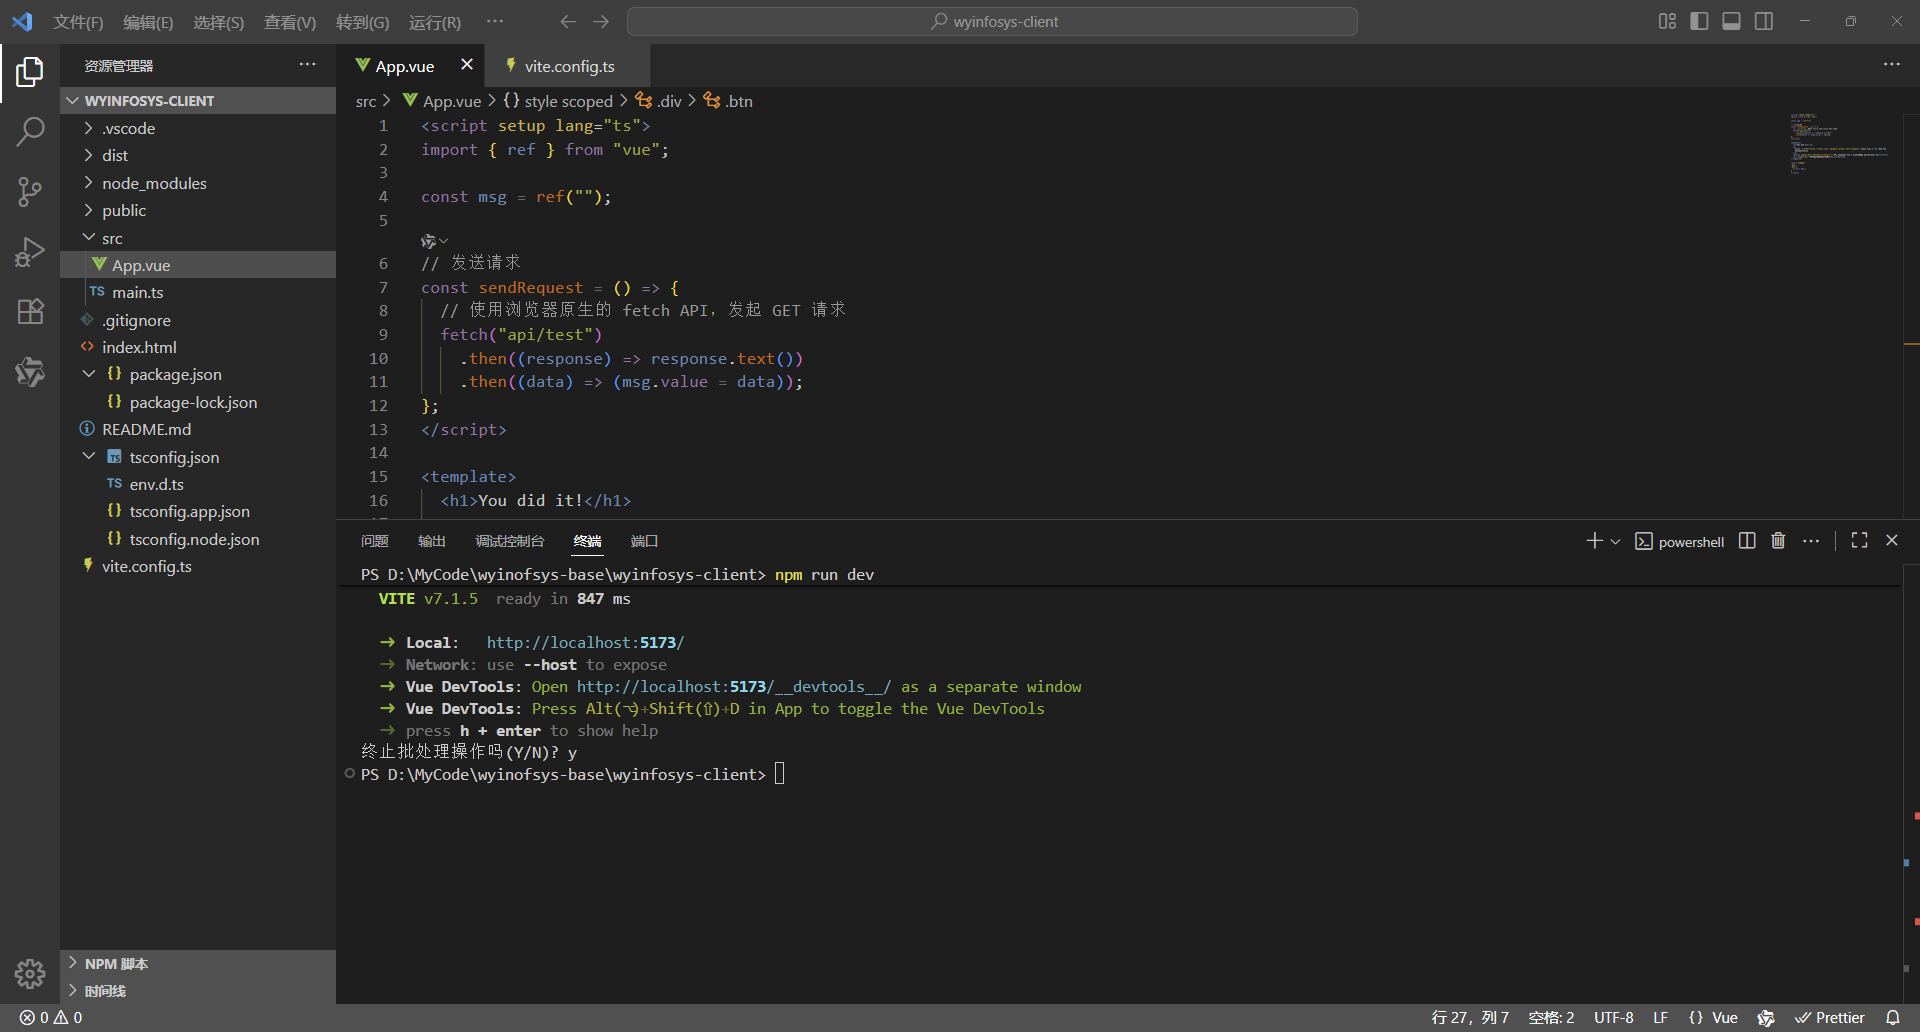Open the Run and Debug panel
The width and height of the screenshot is (1920, 1032).
[30, 252]
